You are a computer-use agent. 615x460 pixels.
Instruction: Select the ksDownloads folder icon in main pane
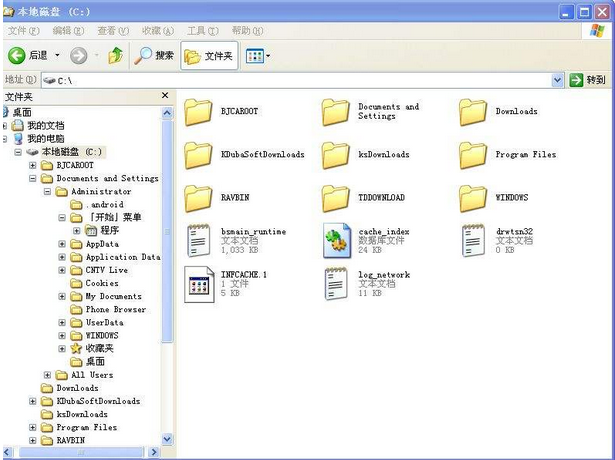click(335, 155)
